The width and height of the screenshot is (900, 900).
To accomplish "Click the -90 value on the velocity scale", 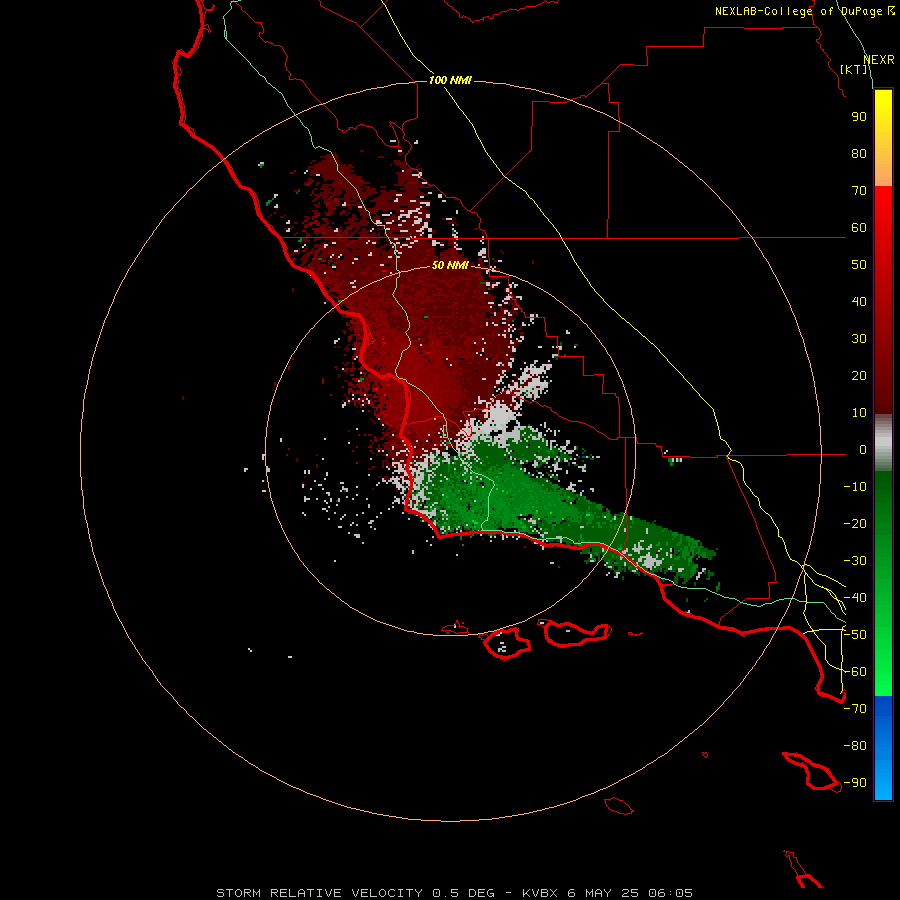I will tap(855, 783).
